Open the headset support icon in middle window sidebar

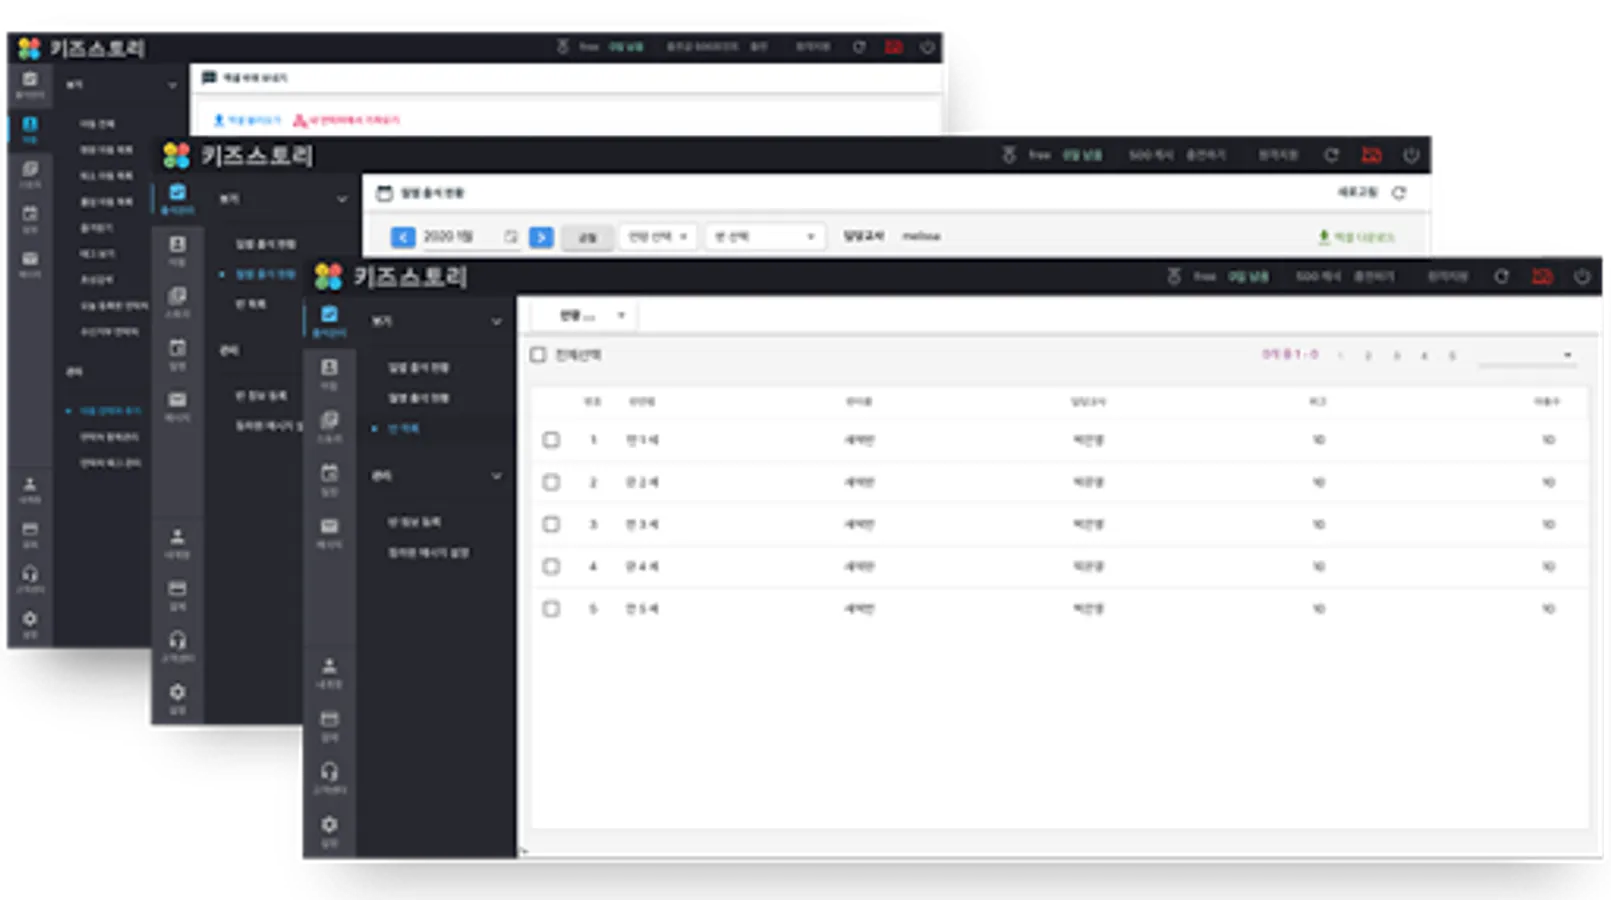177,640
